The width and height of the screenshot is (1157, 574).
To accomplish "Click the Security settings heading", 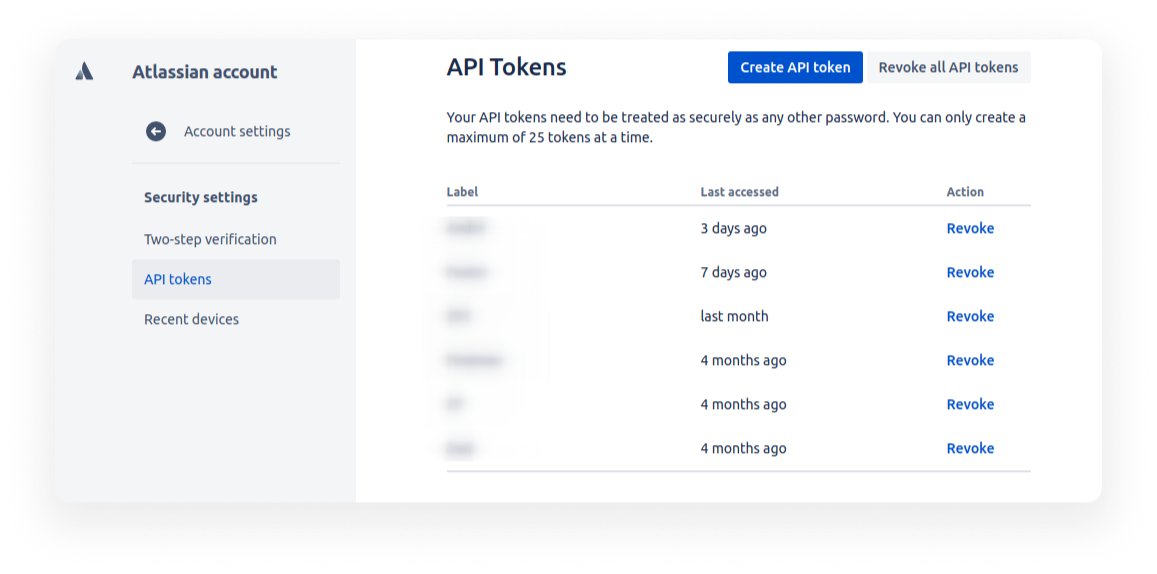I will (x=201, y=197).
